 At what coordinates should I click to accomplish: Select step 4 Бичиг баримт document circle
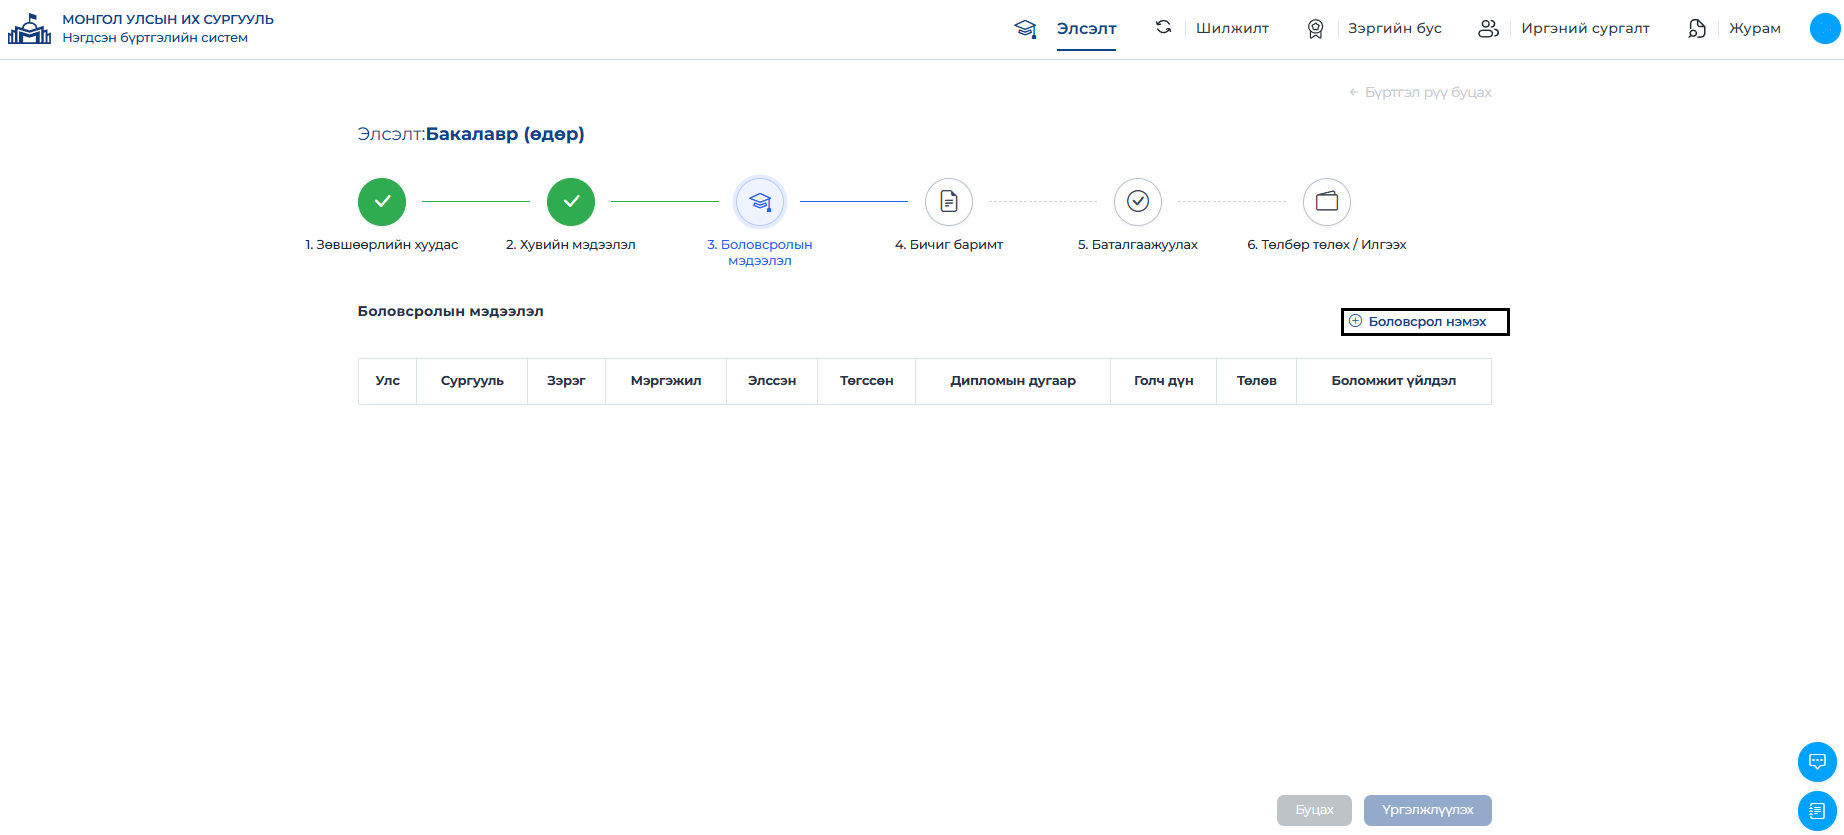[x=949, y=202]
